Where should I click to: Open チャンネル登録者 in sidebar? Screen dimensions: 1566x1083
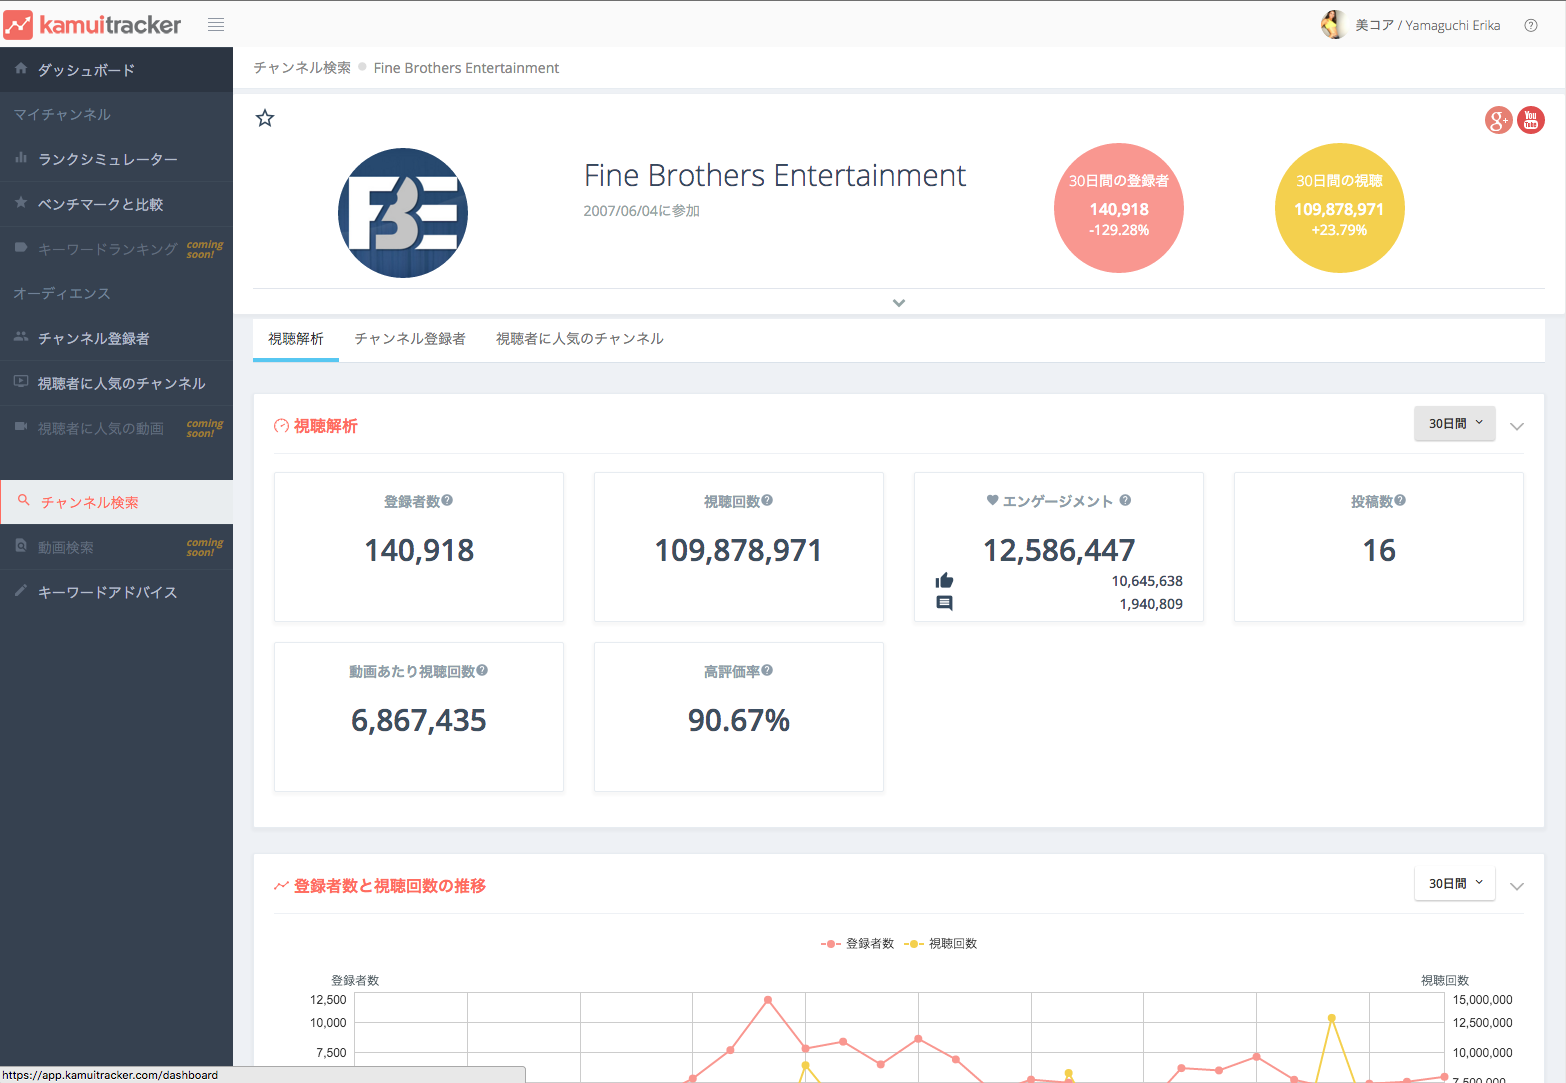116,338
